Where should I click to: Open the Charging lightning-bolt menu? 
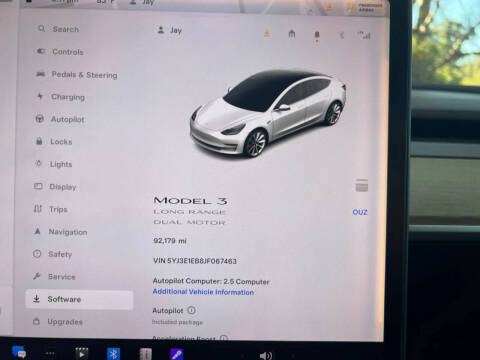61,97
